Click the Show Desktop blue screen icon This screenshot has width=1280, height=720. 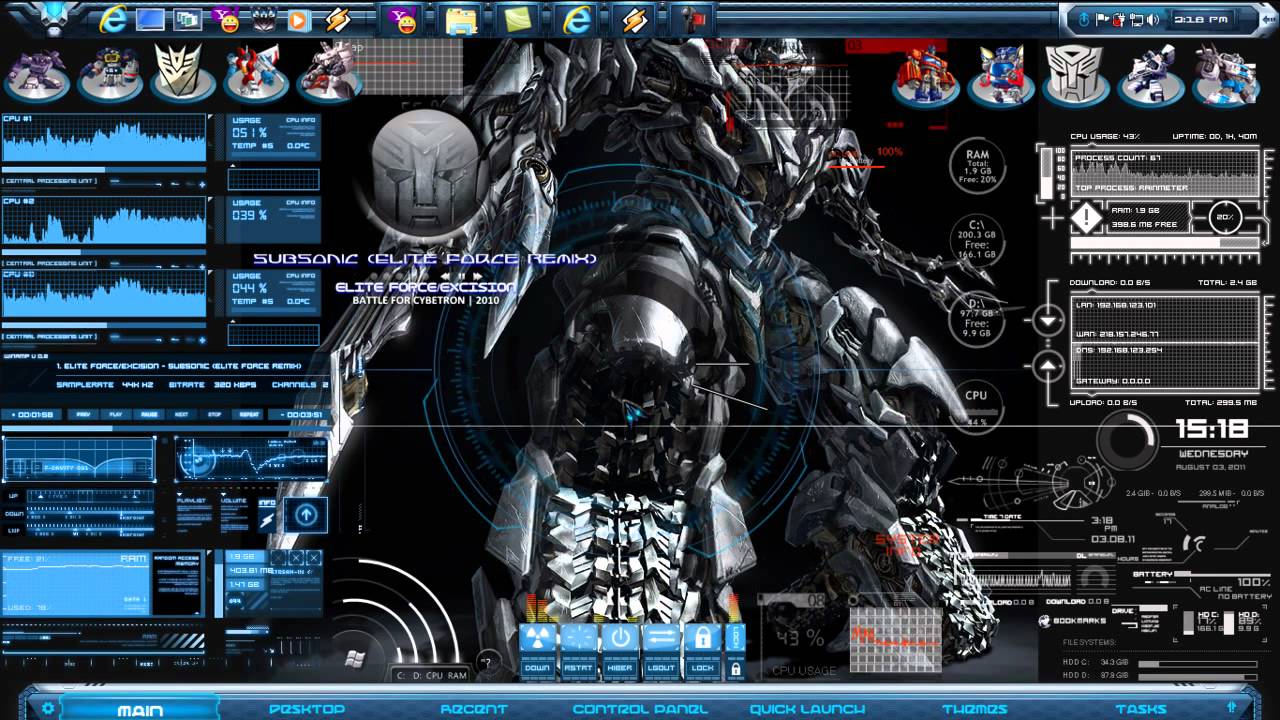tap(150, 19)
